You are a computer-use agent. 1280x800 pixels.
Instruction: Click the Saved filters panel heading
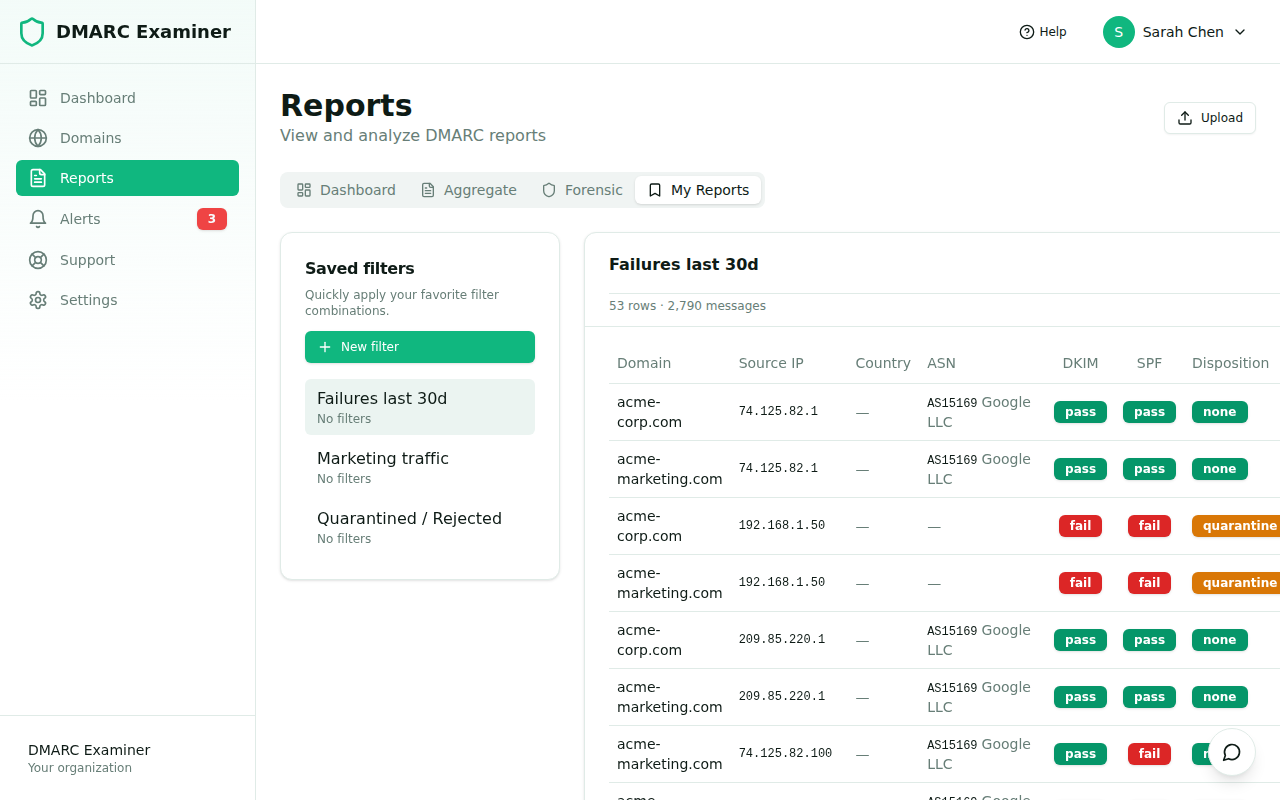click(360, 268)
